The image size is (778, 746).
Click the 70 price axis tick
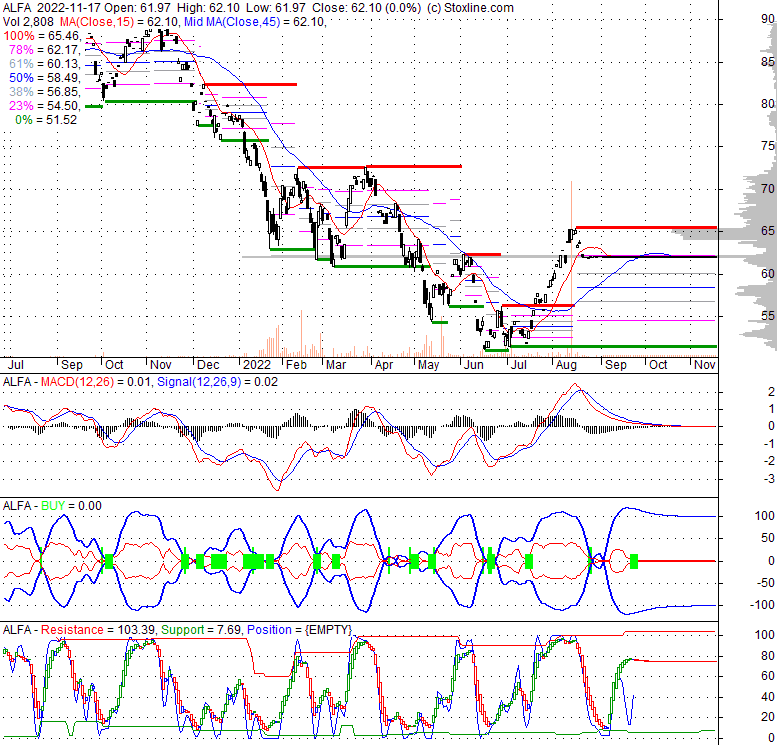[x=768, y=188]
